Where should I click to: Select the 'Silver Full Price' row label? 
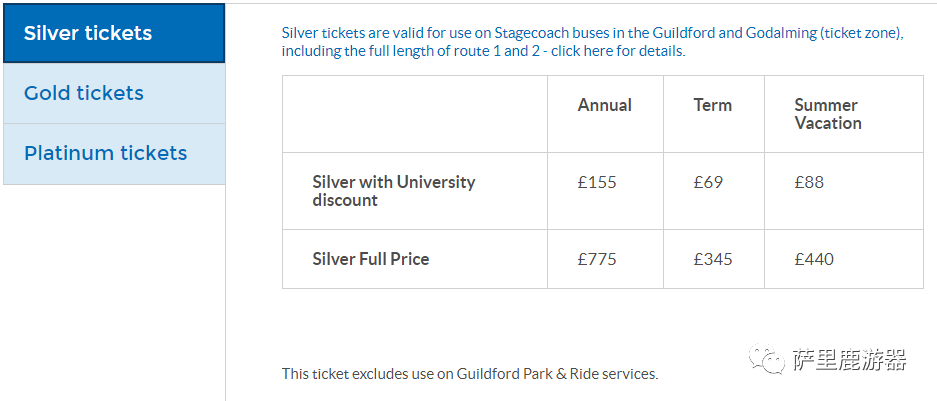[370, 259]
